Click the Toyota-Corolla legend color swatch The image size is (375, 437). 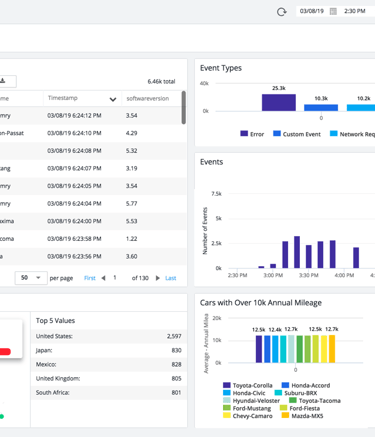[227, 385]
